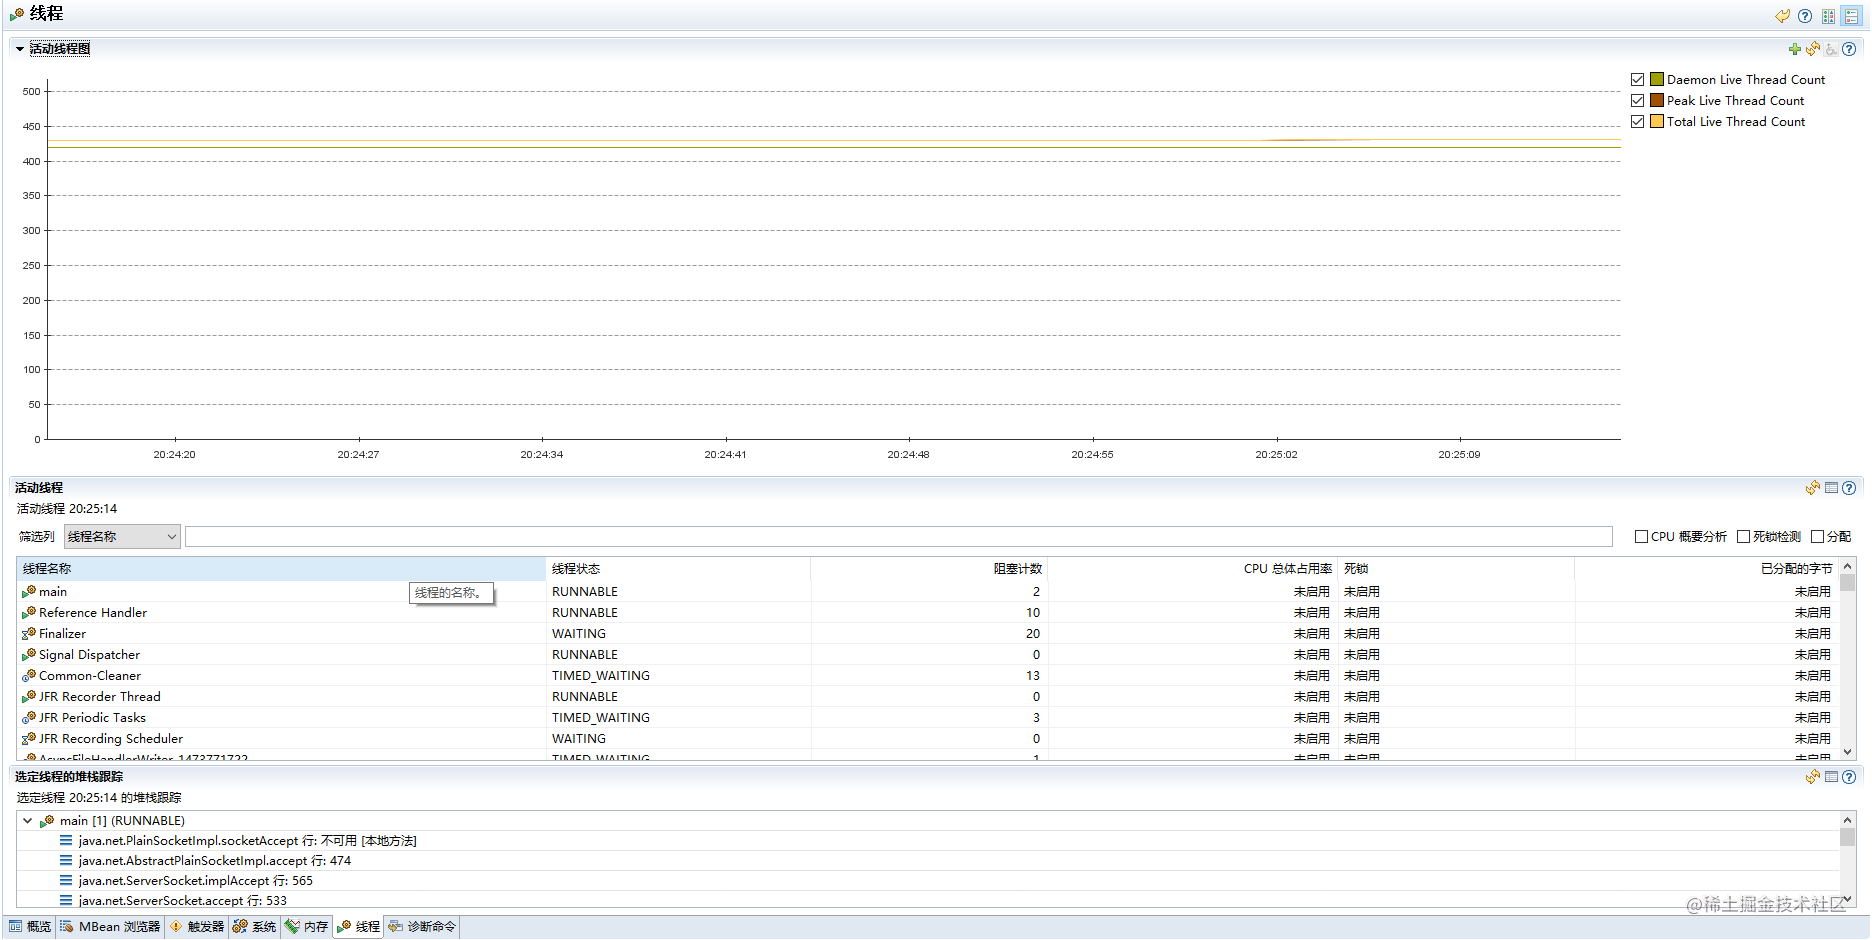Image resolution: width=1872 pixels, height=940 pixels.
Task: Enable 分配 checkbox
Action: 1817,537
